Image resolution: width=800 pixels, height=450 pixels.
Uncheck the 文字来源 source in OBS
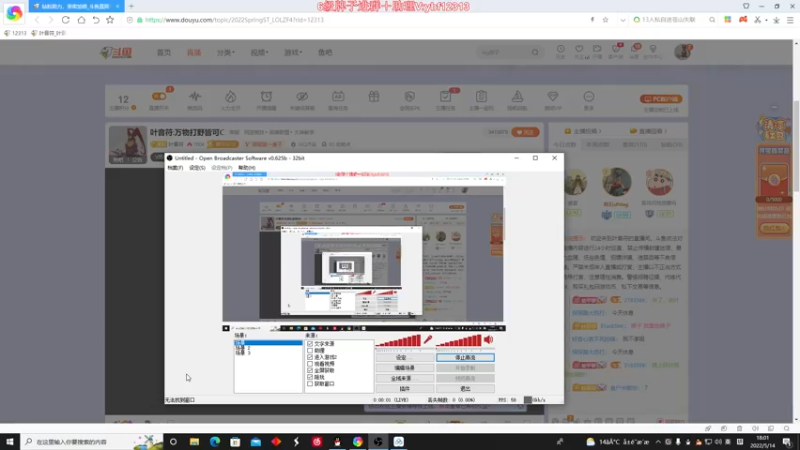310,344
